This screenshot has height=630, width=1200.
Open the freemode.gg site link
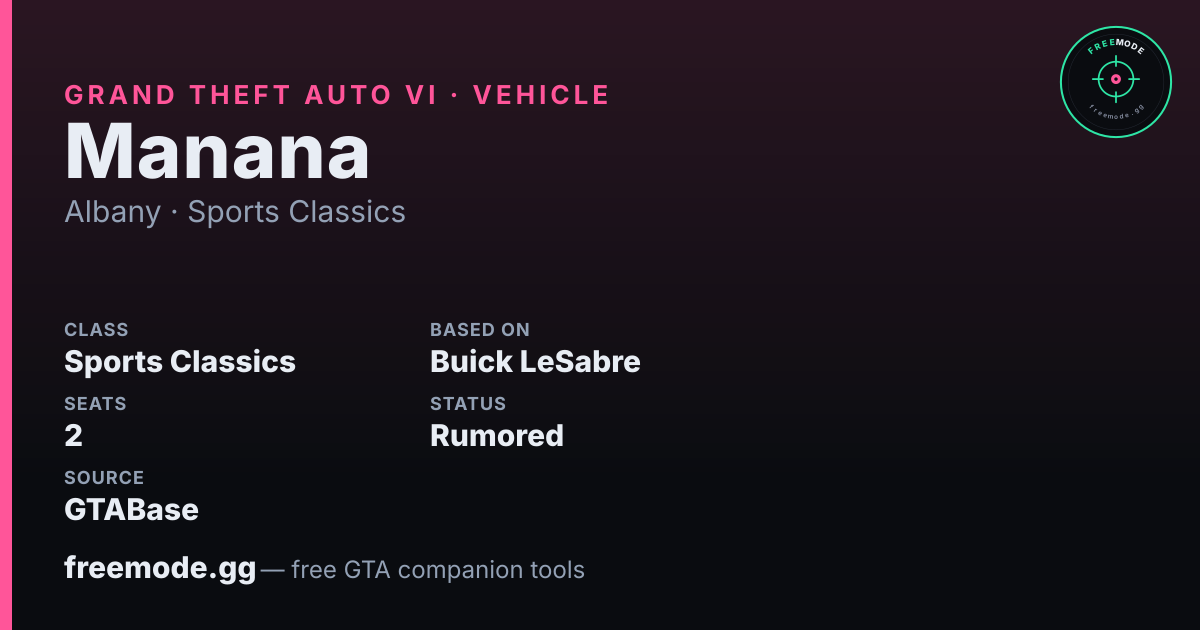tap(160, 569)
